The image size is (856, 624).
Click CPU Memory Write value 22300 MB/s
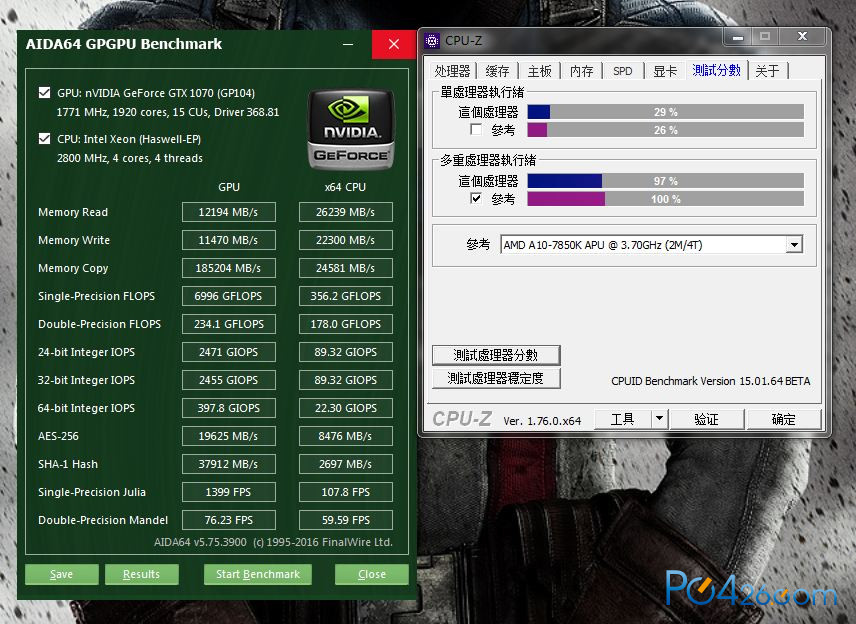(346, 240)
